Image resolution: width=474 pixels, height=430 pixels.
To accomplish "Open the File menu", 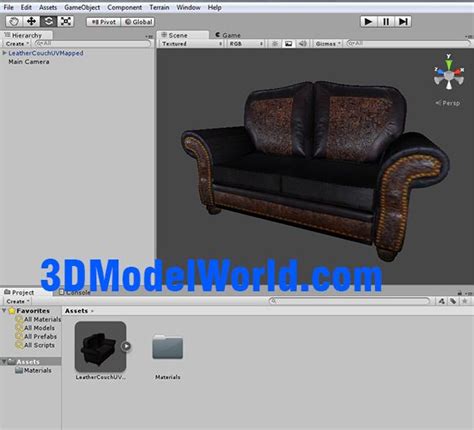I will click(x=9, y=7).
